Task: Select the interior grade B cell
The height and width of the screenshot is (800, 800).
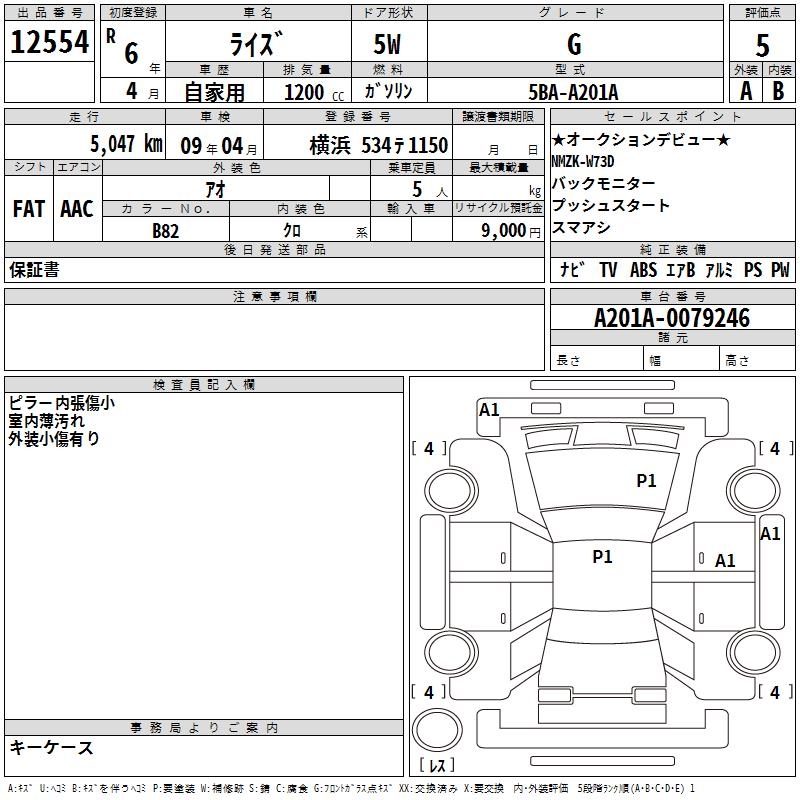Action: click(779, 91)
